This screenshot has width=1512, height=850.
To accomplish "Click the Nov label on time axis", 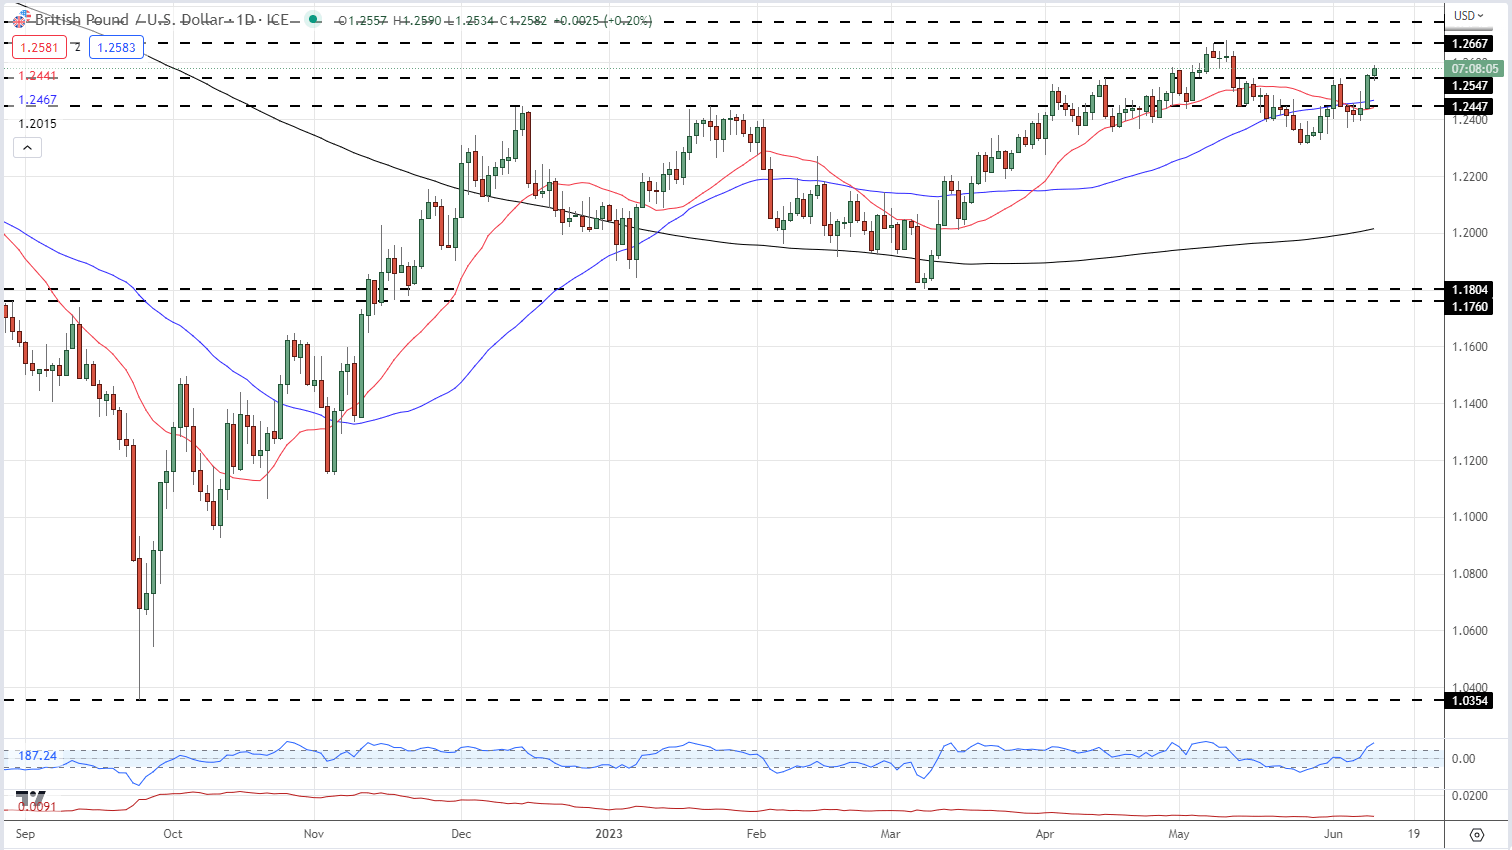I will [314, 834].
